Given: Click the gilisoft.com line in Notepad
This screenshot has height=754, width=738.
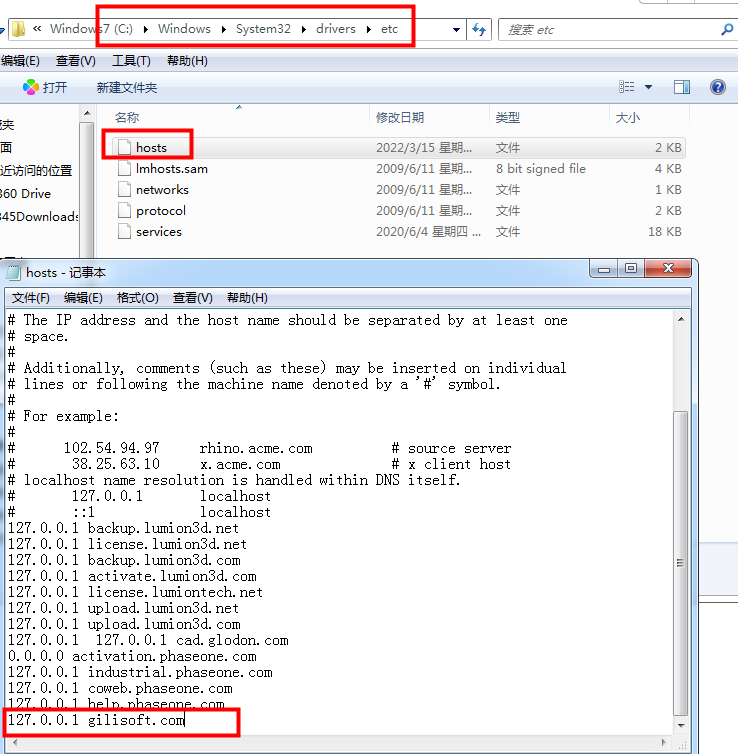Looking at the screenshot, I should 96,720.
